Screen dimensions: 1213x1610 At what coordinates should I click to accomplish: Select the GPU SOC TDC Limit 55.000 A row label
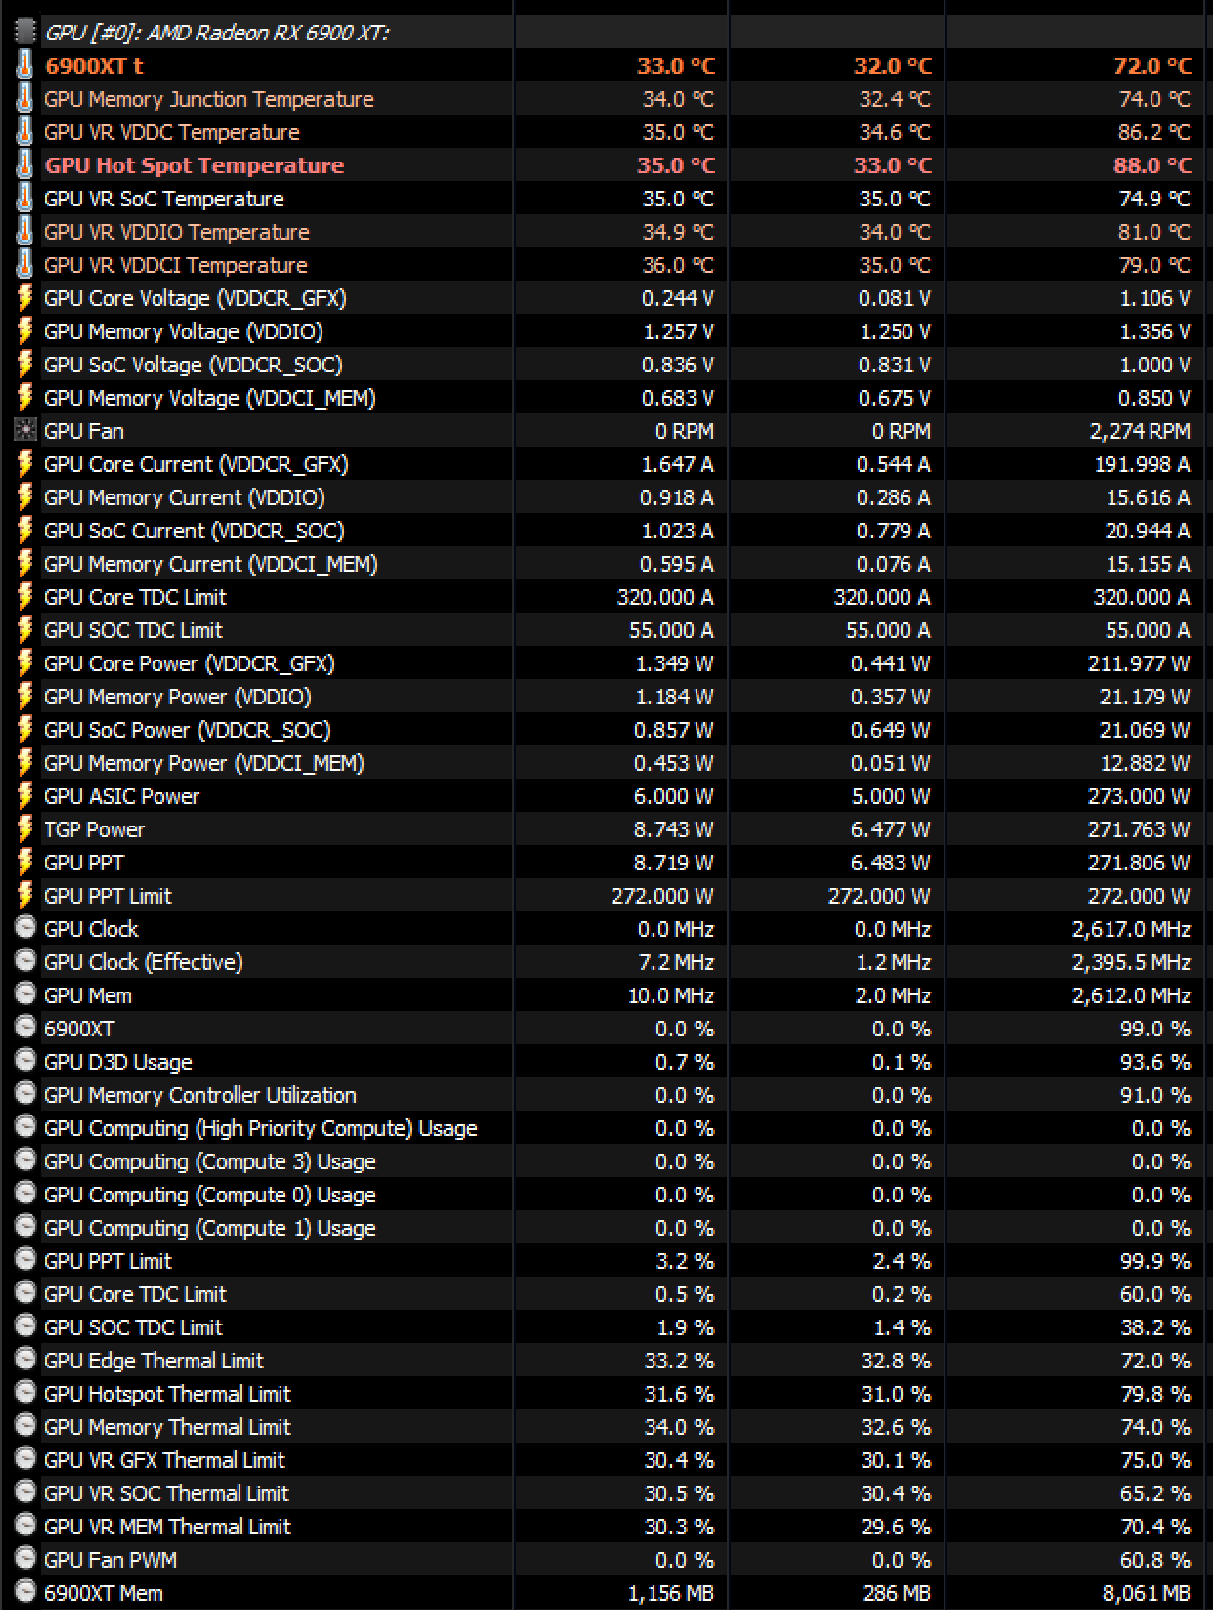133,630
